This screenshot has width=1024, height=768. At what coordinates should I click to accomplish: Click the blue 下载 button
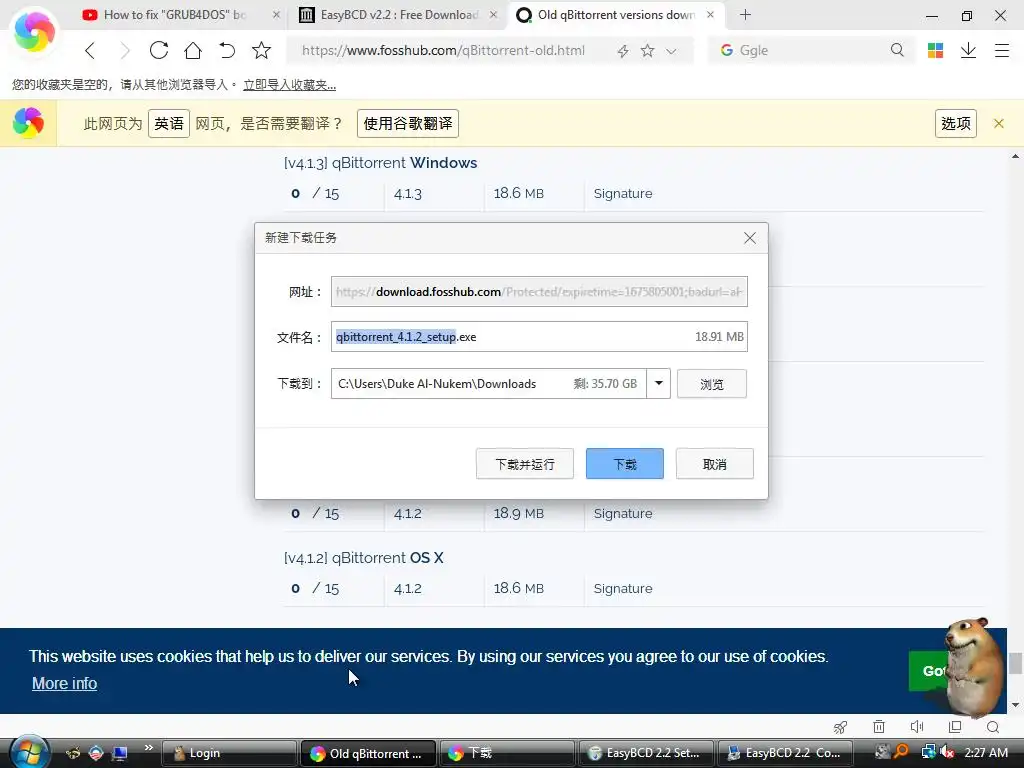tap(624, 464)
